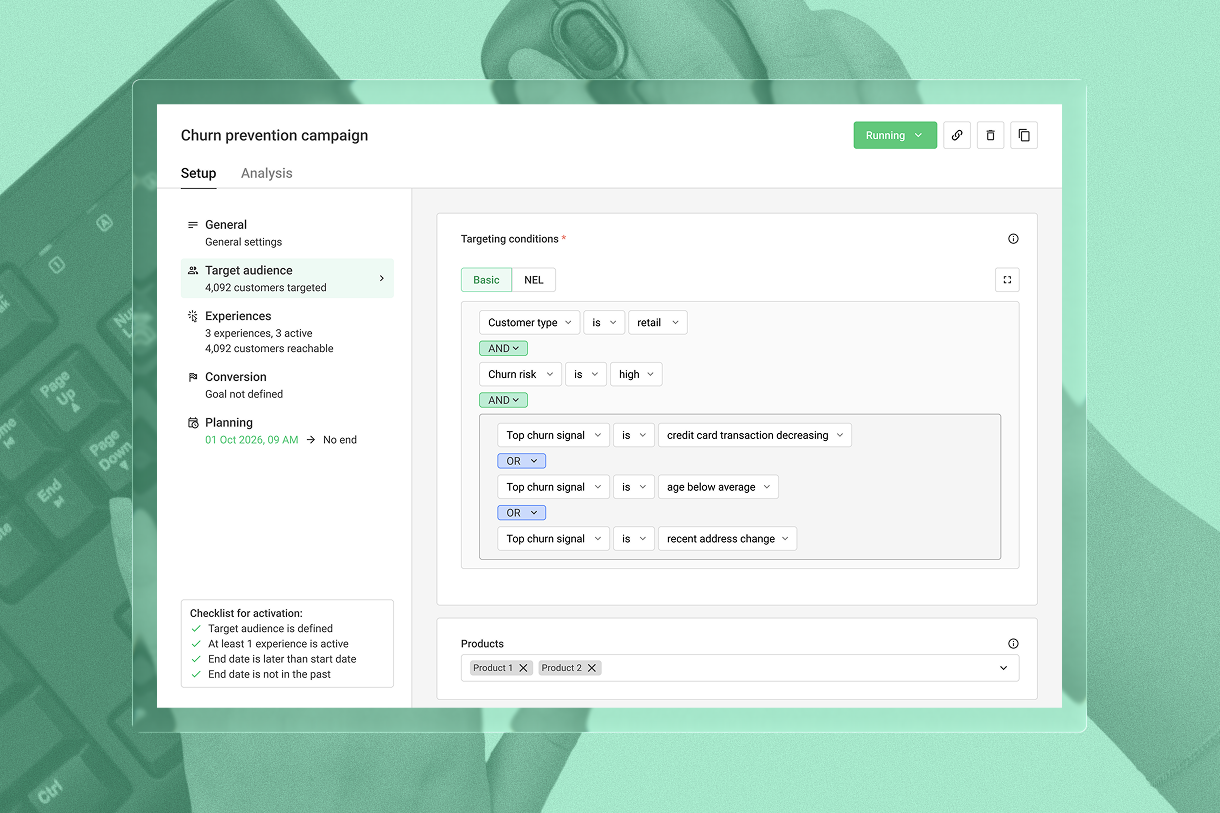
Task: Change OR operator below credit card row
Action: click(521, 461)
